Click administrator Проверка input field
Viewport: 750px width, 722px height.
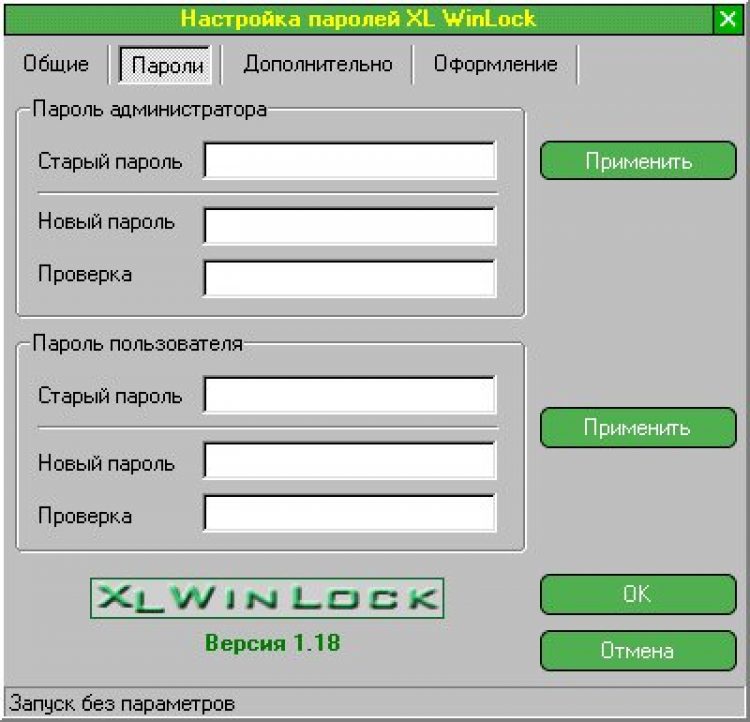coord(350,278)
